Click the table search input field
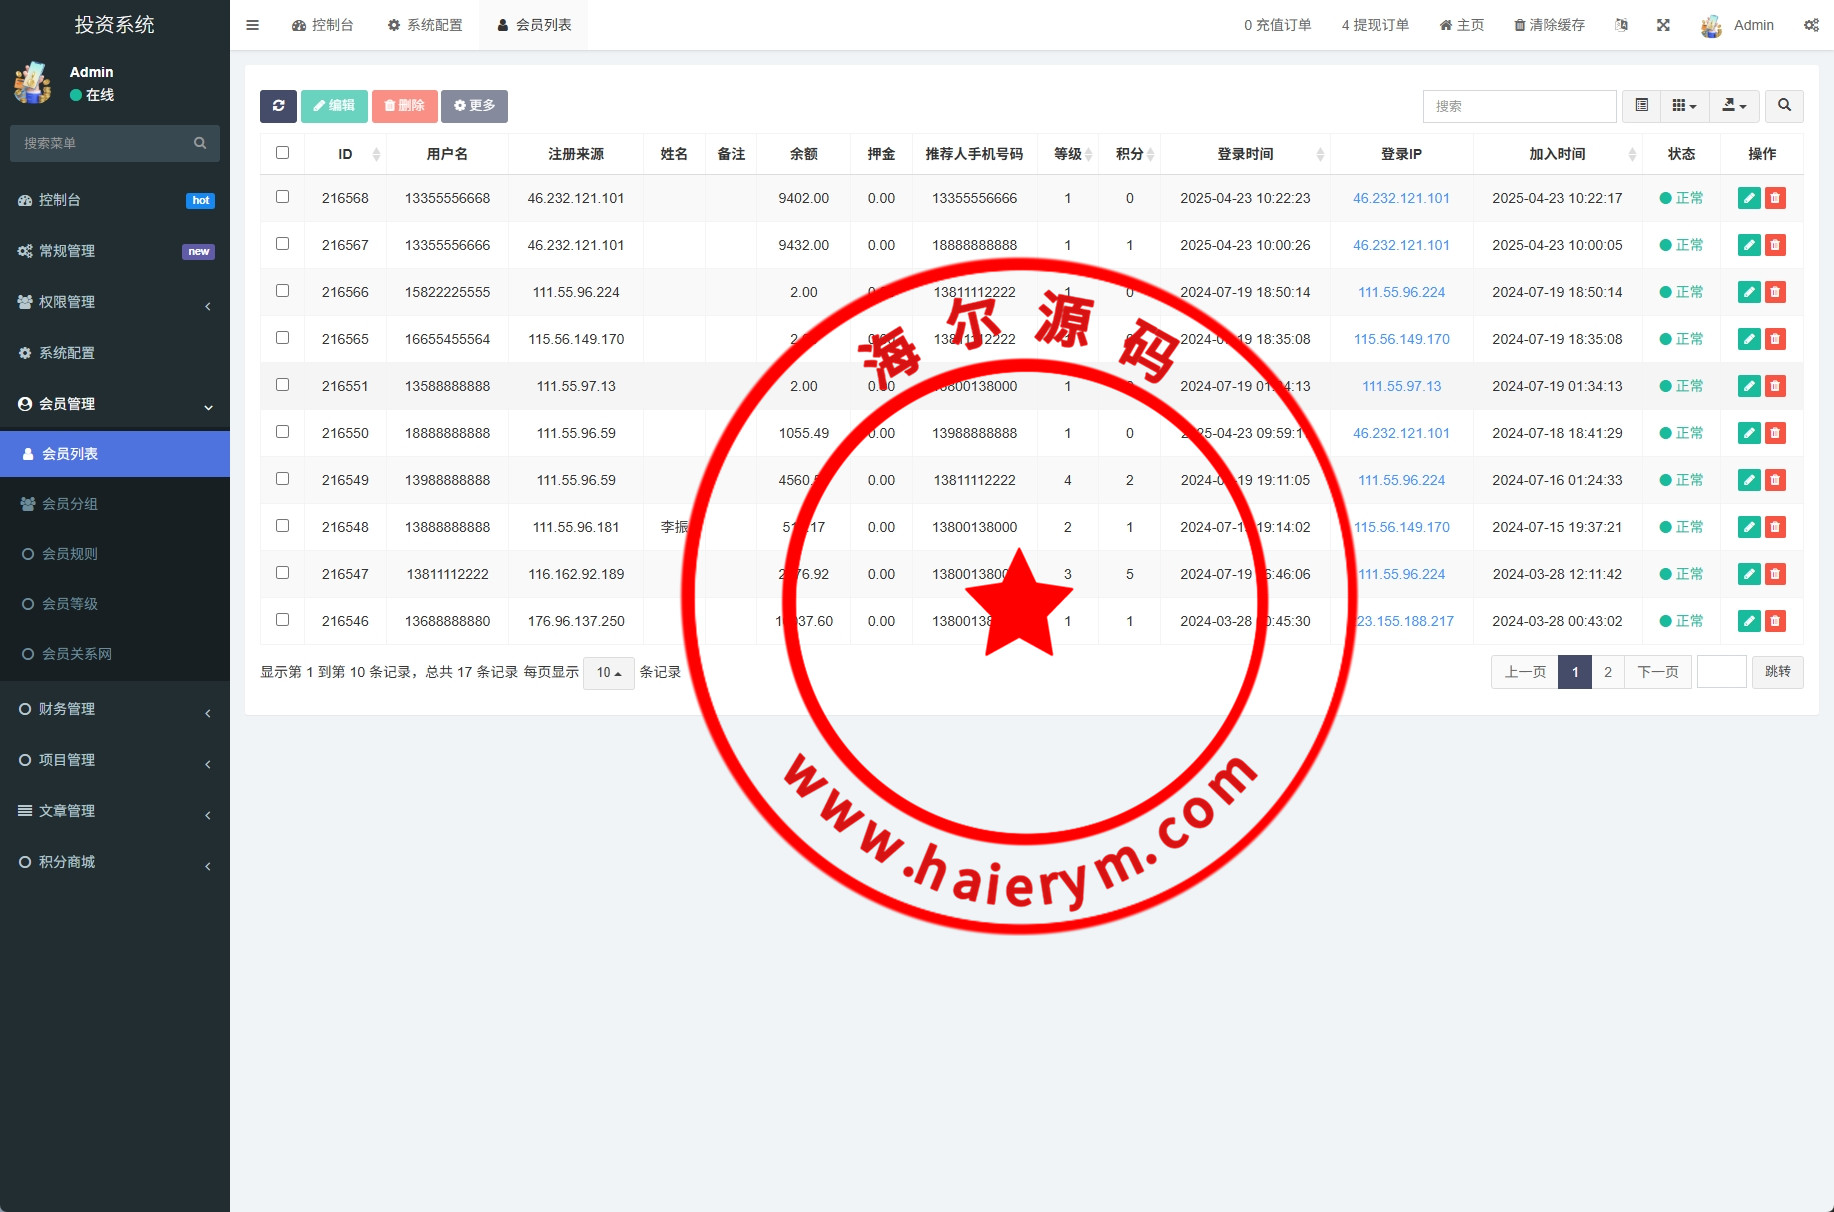 [1518, 106]
